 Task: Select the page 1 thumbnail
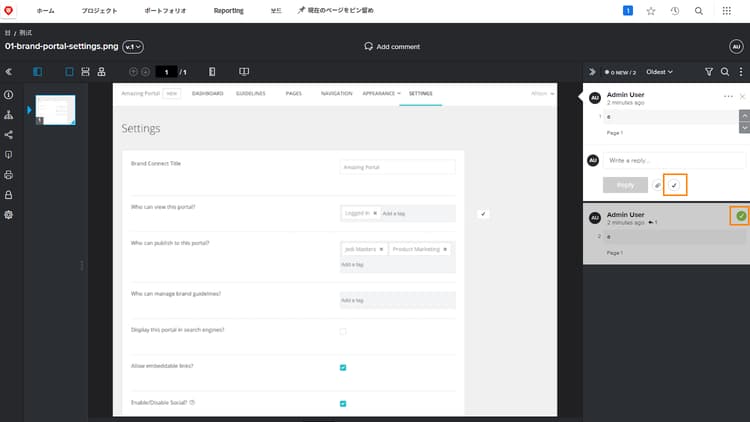(55, 110)
